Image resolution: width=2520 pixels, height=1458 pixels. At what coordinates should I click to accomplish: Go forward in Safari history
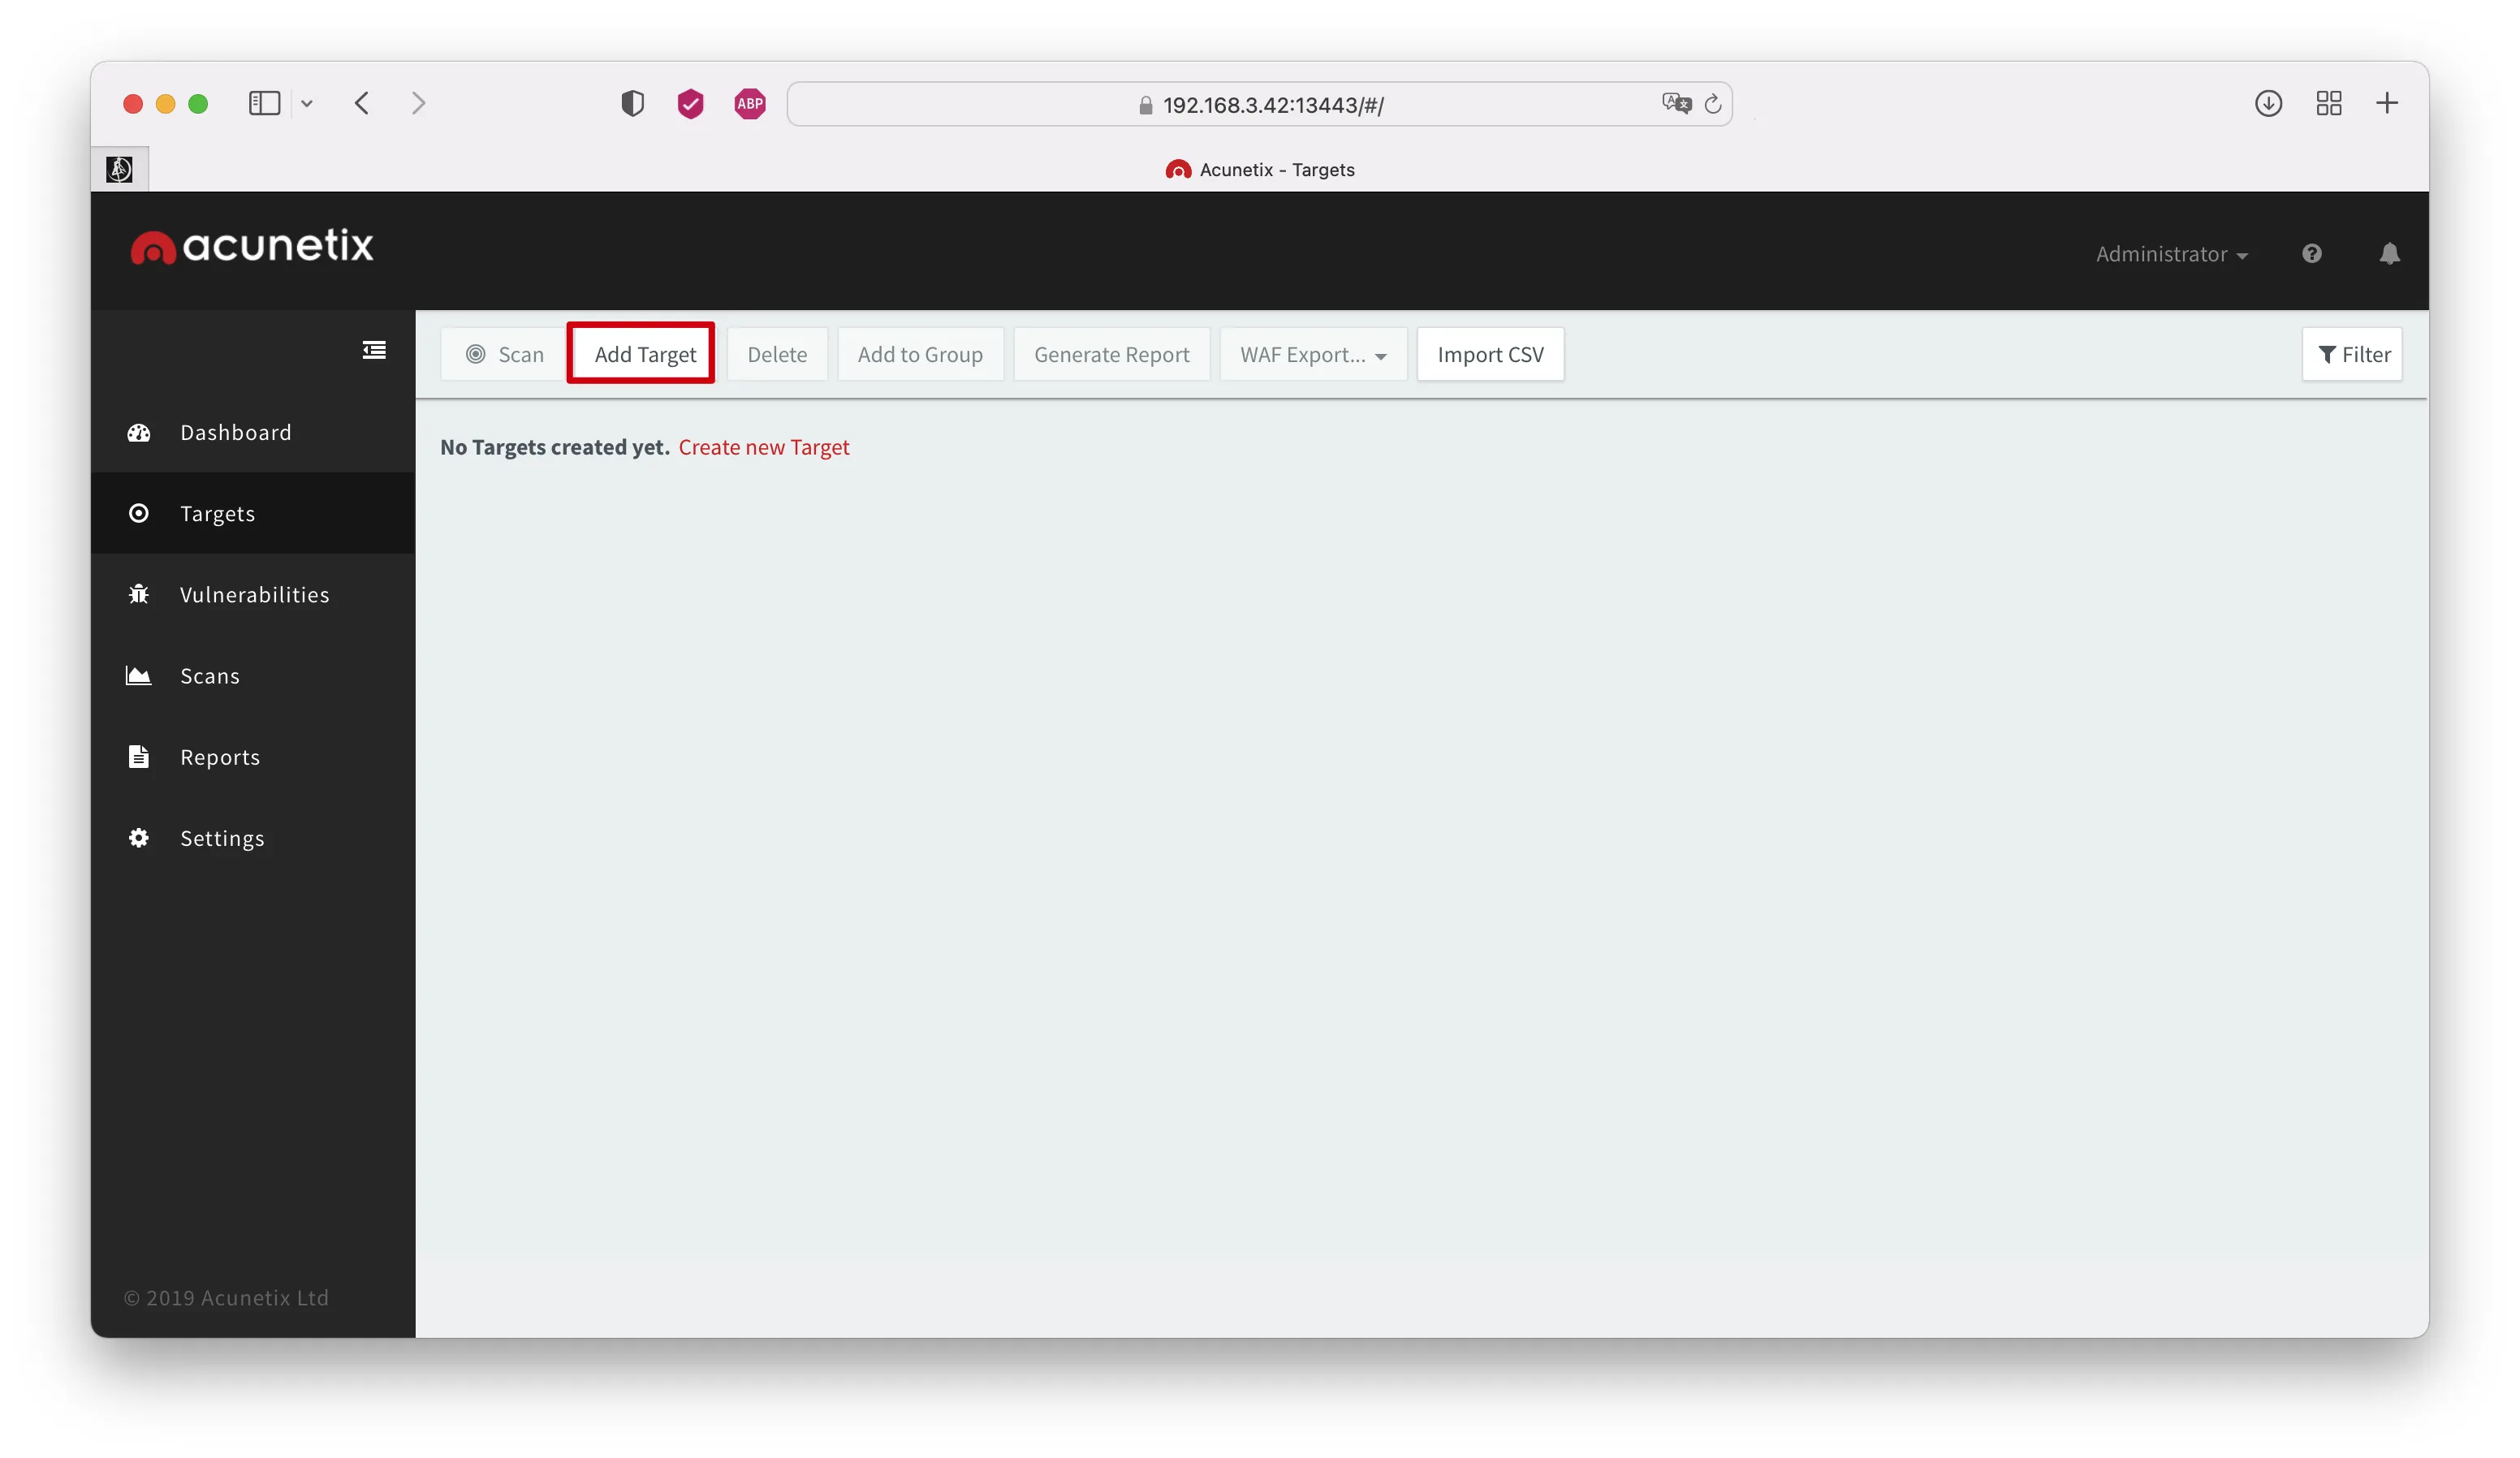click(x=419, y=104)
